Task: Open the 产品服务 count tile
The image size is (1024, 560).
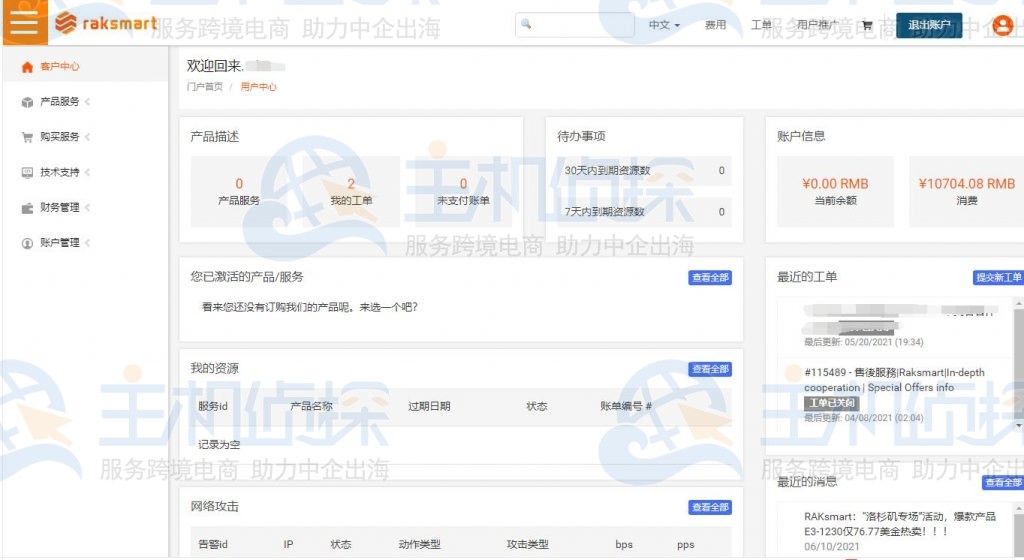Action: coord(239,191)
